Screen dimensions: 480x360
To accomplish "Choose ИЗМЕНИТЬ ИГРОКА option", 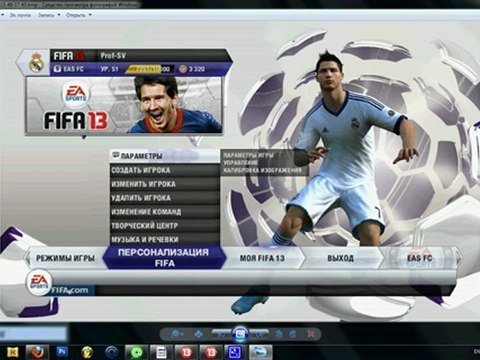I will tap(165, 184).
